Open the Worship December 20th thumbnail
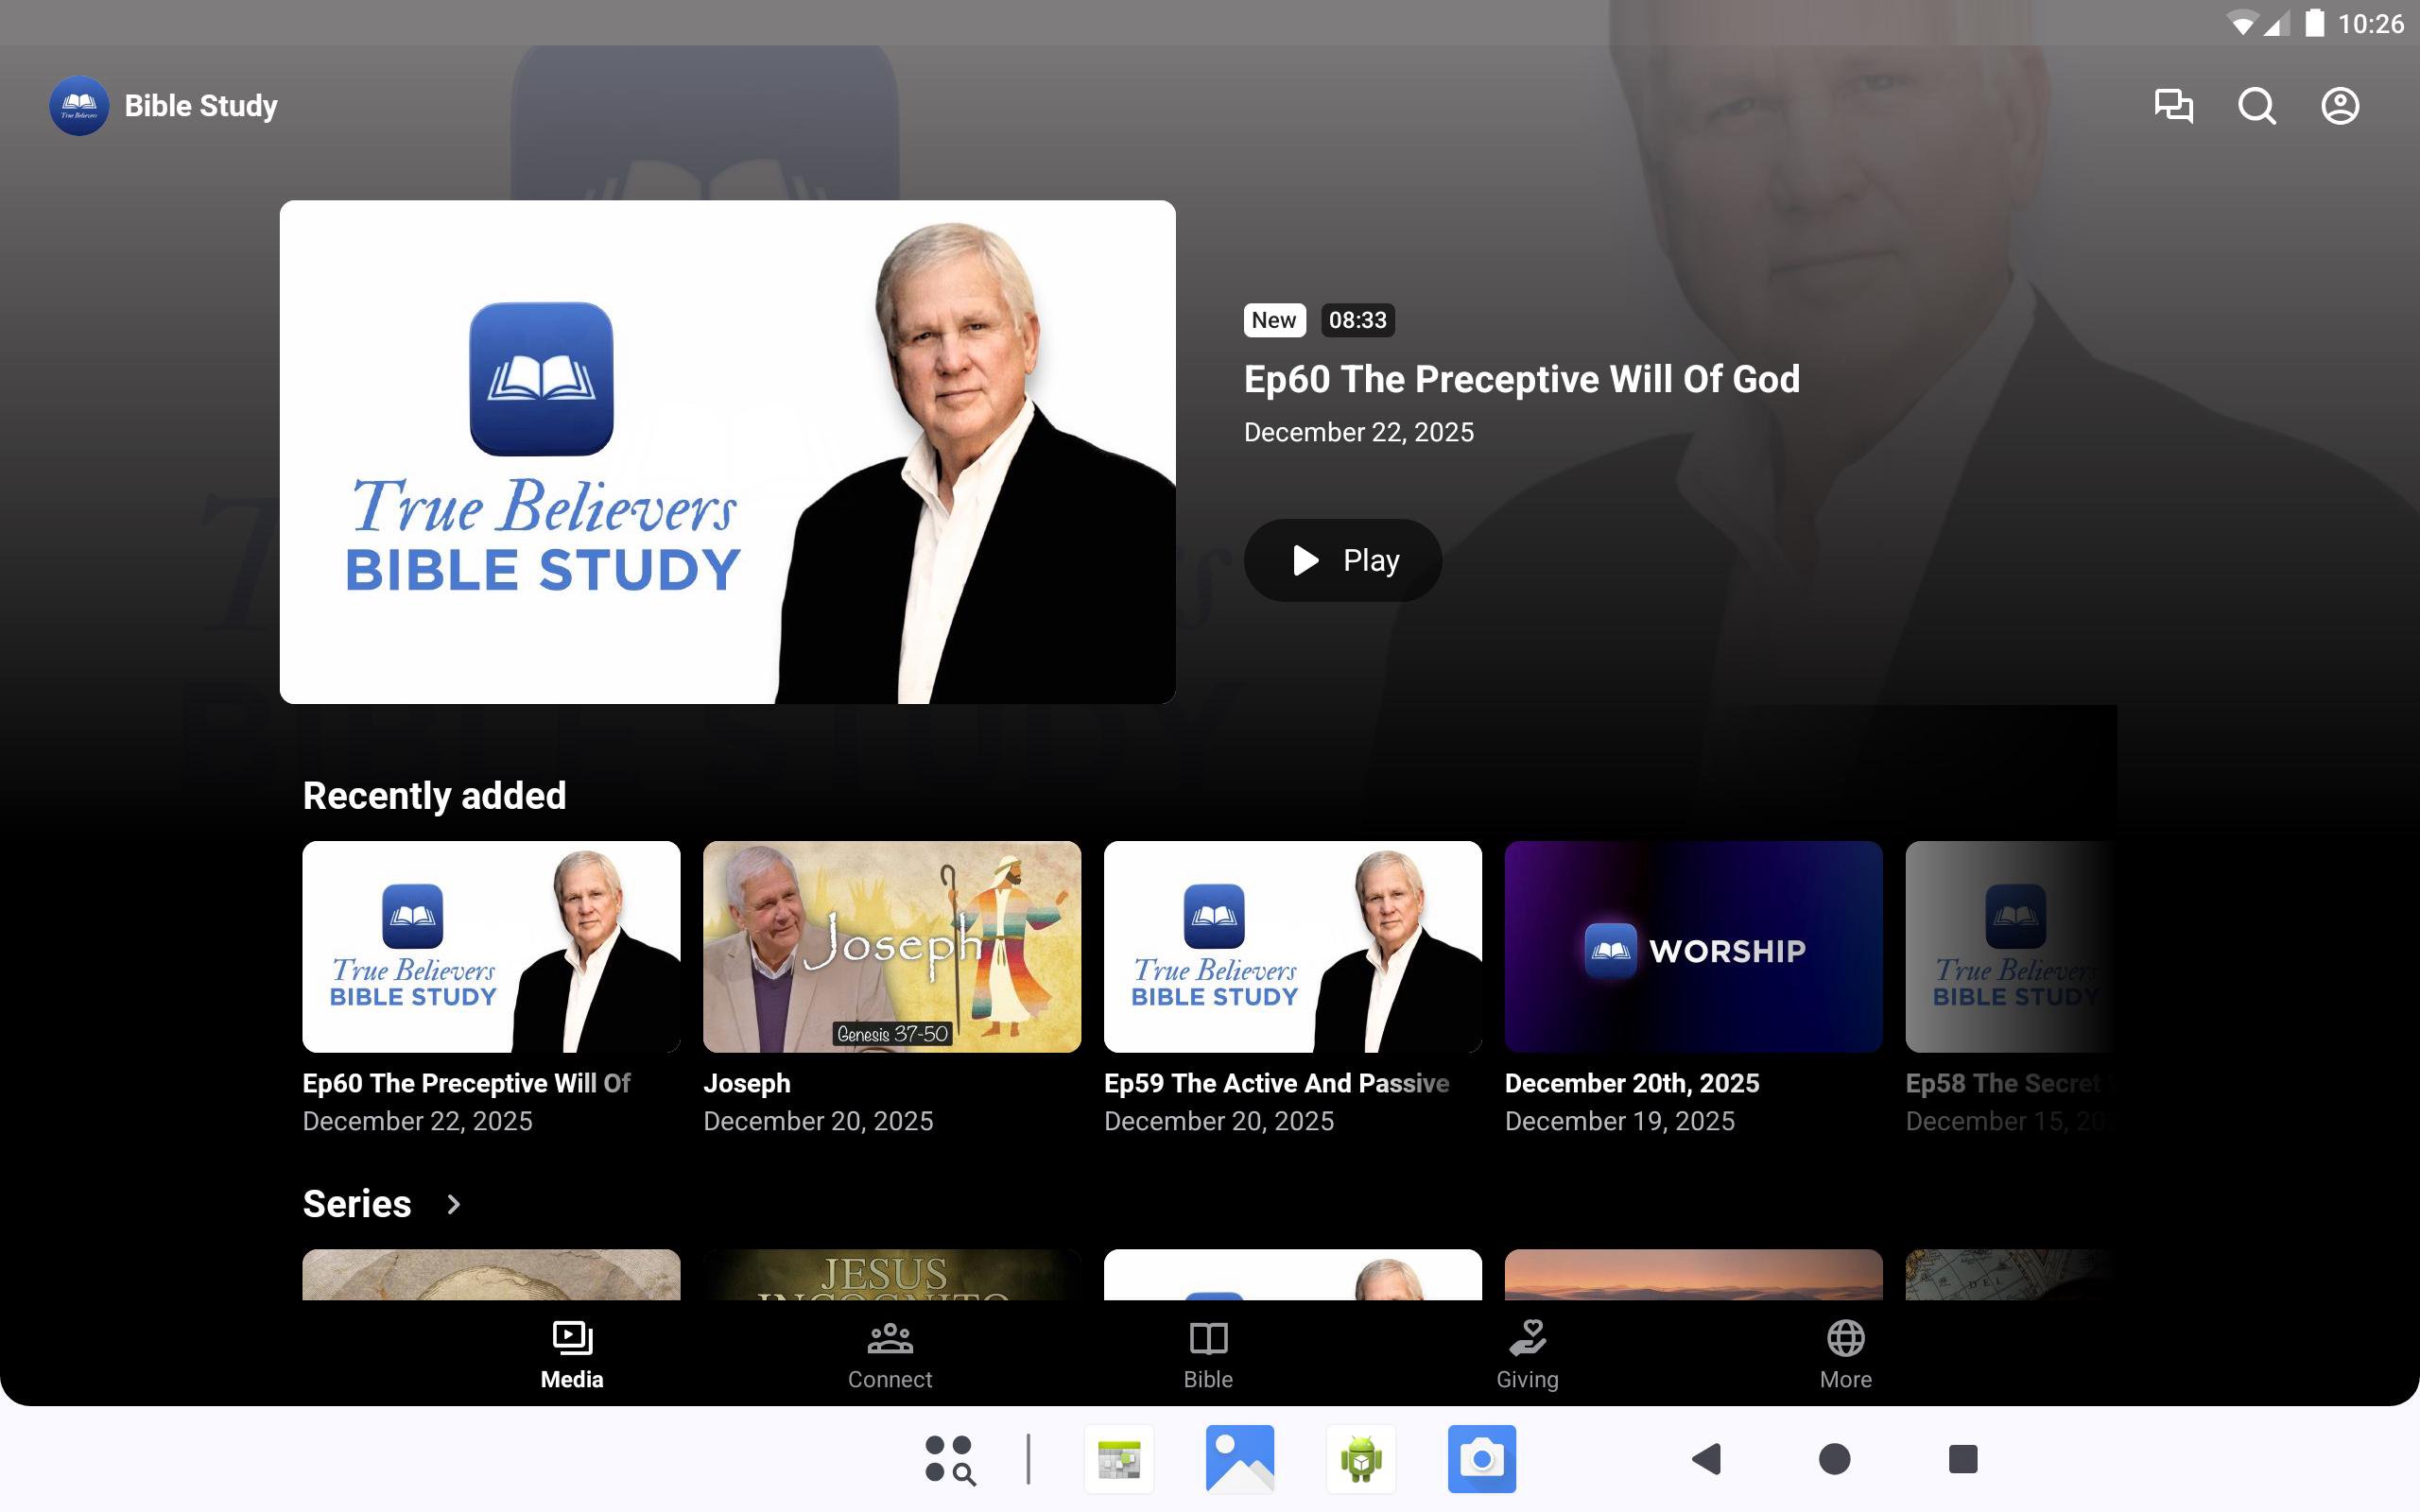Image resolution: width=2420 pixels, height=1512 pixels. click(x=1692, y=946)
